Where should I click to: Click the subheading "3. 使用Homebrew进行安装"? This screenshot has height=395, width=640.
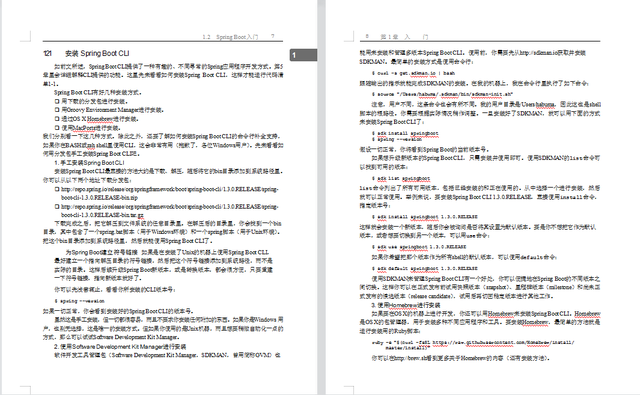click(x=406, y=305)
